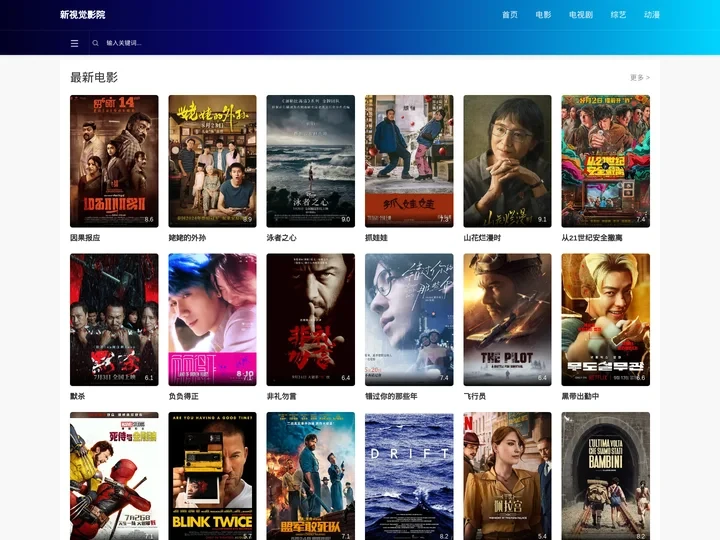Click the 山花烂漫时 title text

click(482, 238)
